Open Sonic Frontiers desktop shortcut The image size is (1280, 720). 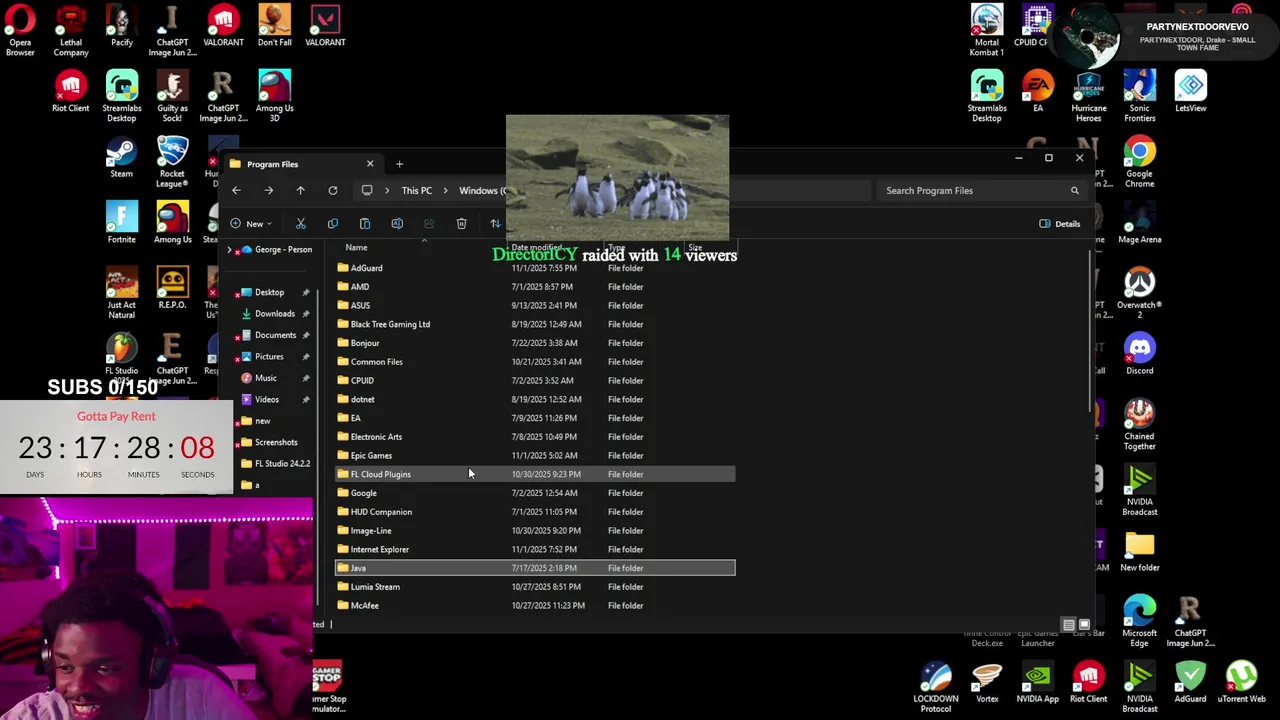1139,97
